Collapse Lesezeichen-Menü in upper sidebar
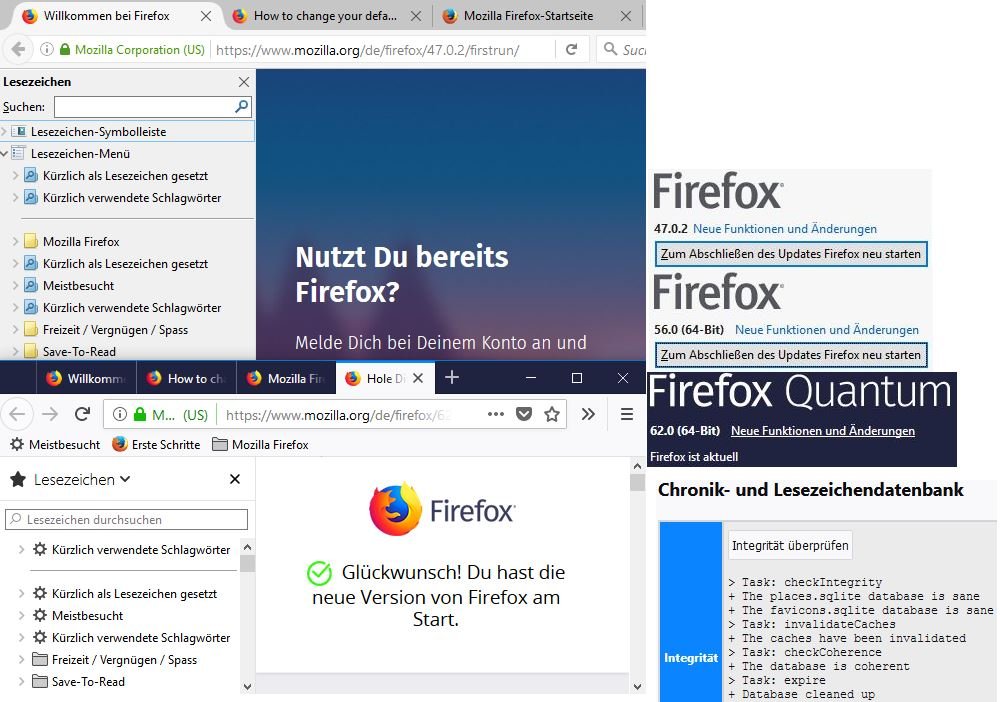This screenshot has width=1000, height=702. coord(4,154)
